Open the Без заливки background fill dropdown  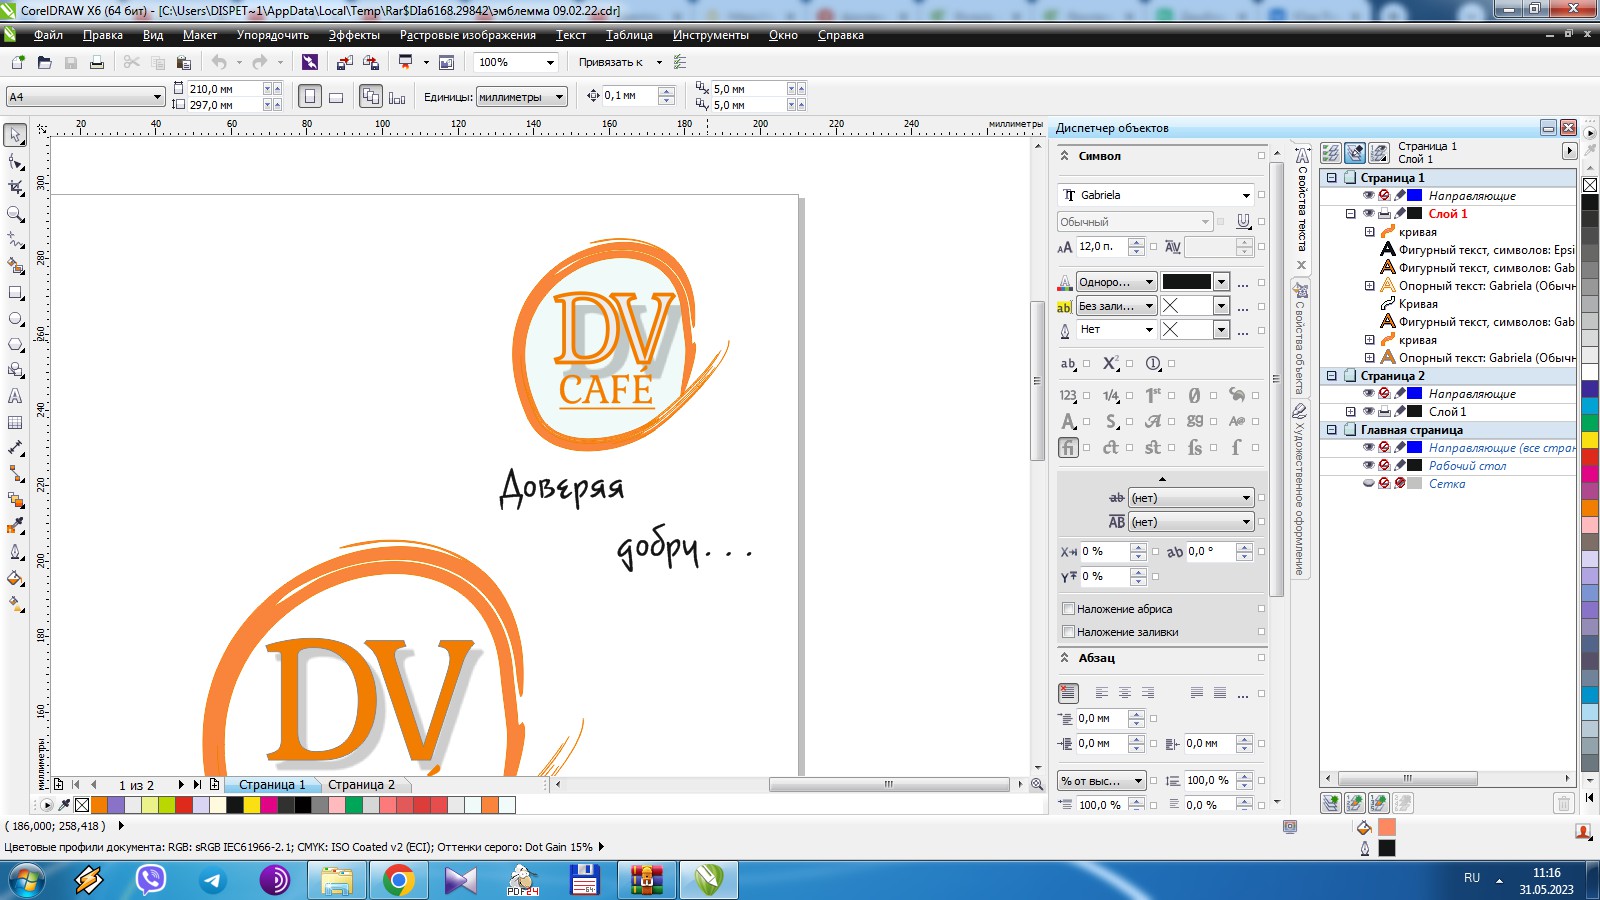1149,306
